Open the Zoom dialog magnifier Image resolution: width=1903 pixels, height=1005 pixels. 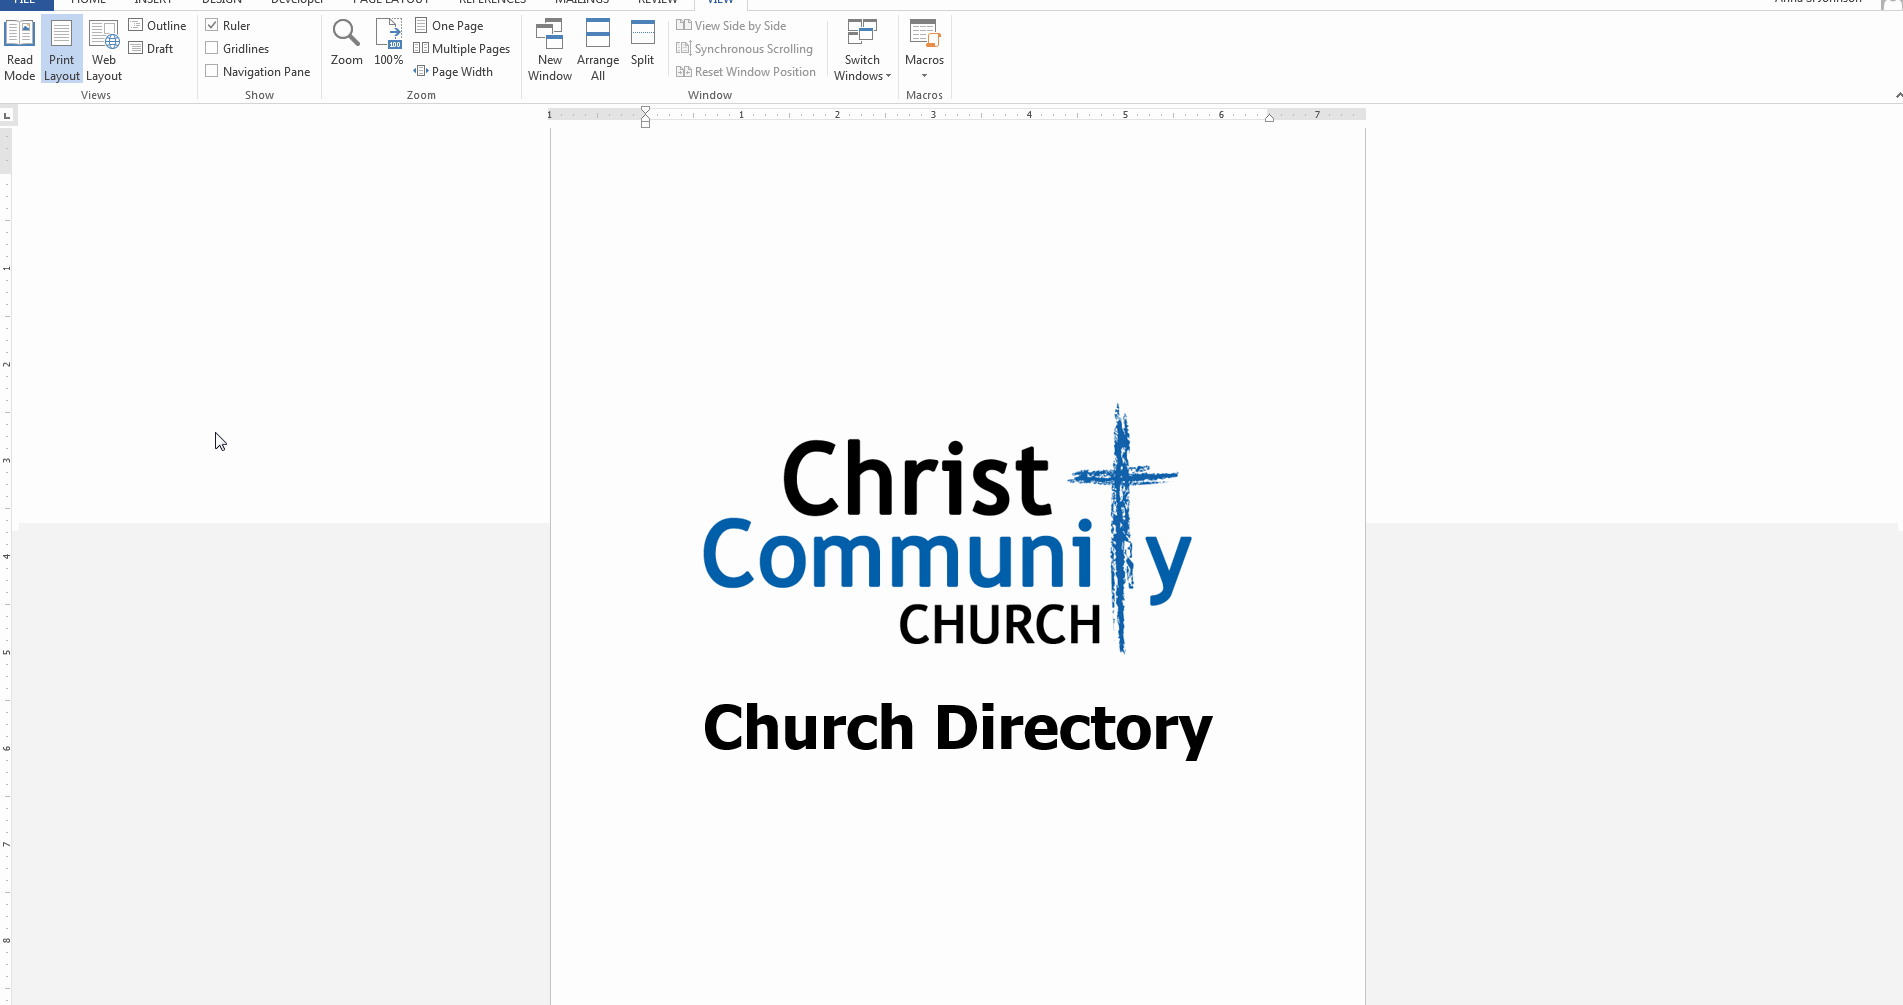(347, 42)
